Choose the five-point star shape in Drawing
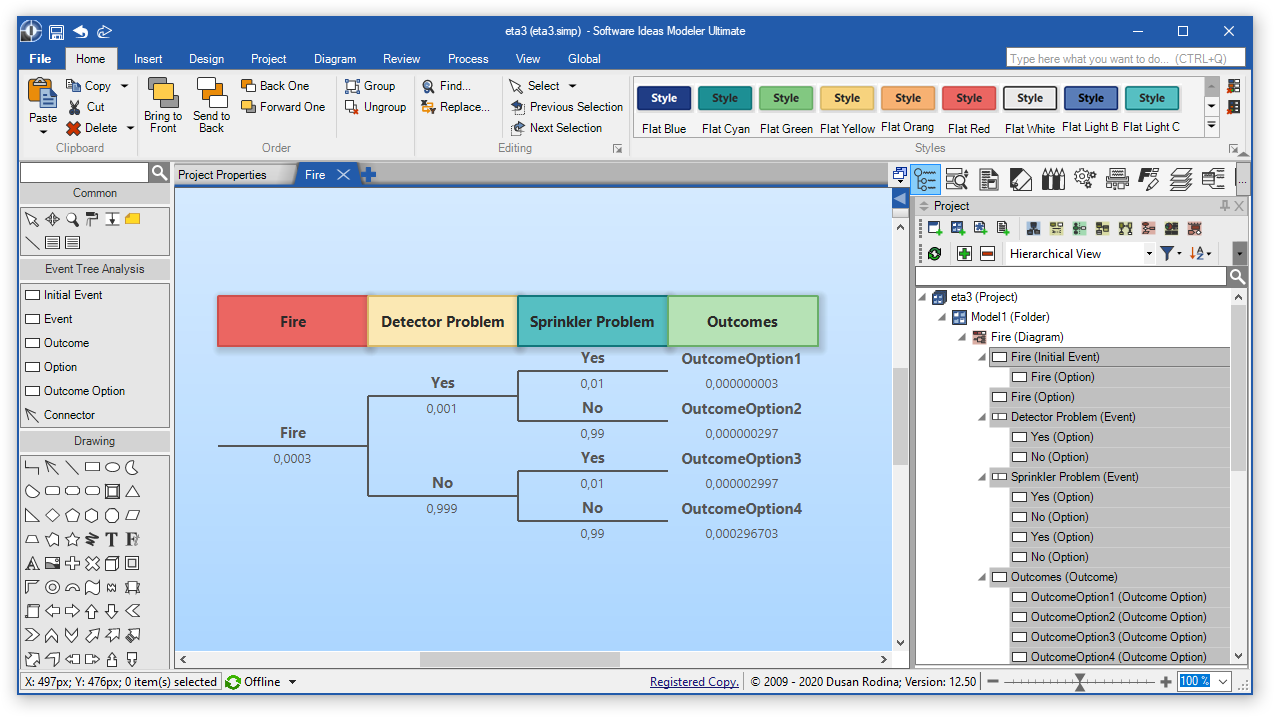1274x717 pixels. pos(72,539)
